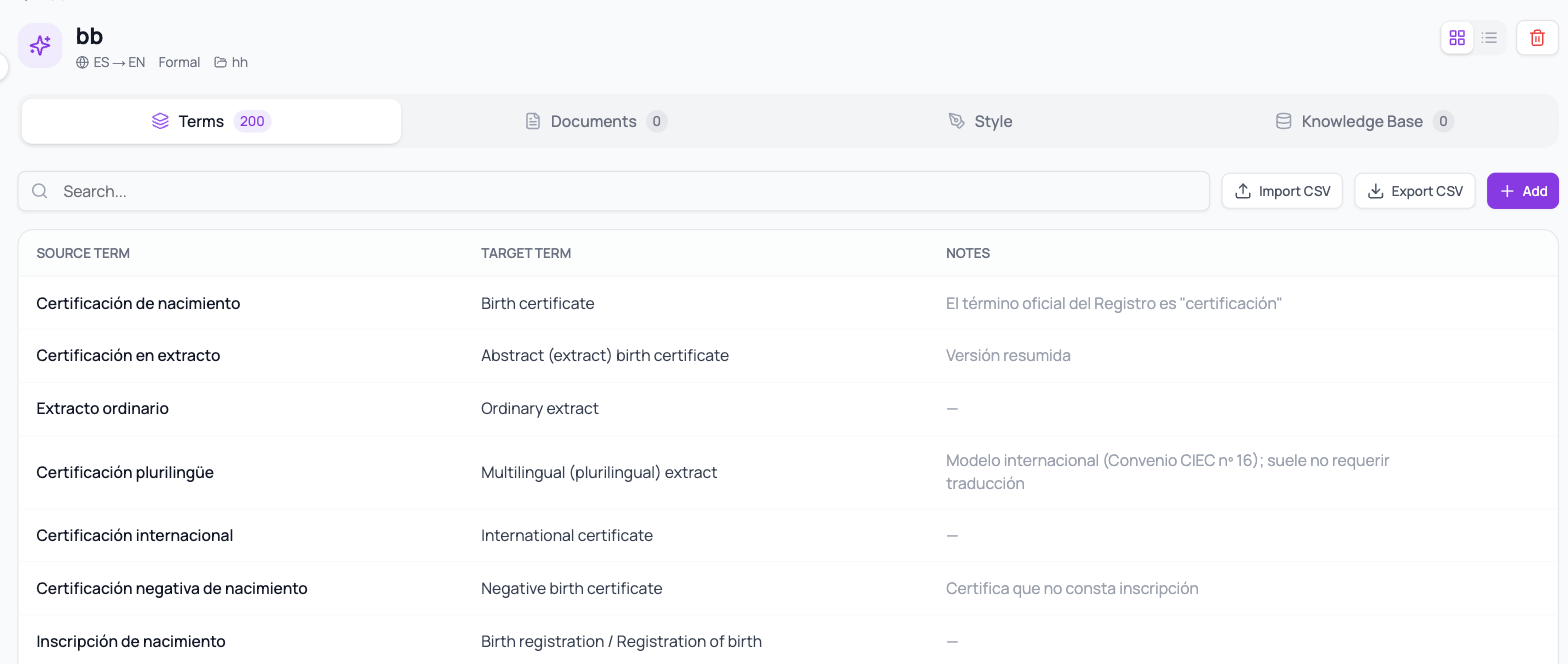Click target 'Multilingual (plurilingual) extract'

[x=599, y=472]
